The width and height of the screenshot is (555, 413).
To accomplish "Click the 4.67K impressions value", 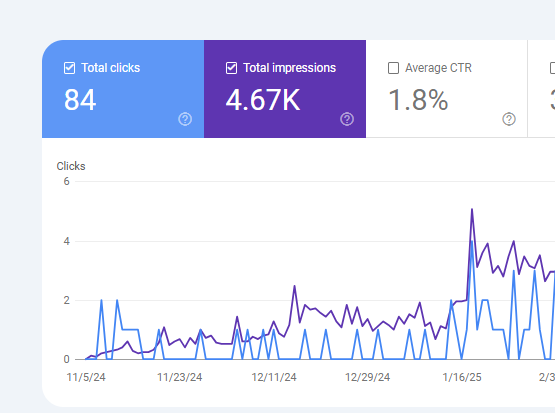I will (263, 100).
